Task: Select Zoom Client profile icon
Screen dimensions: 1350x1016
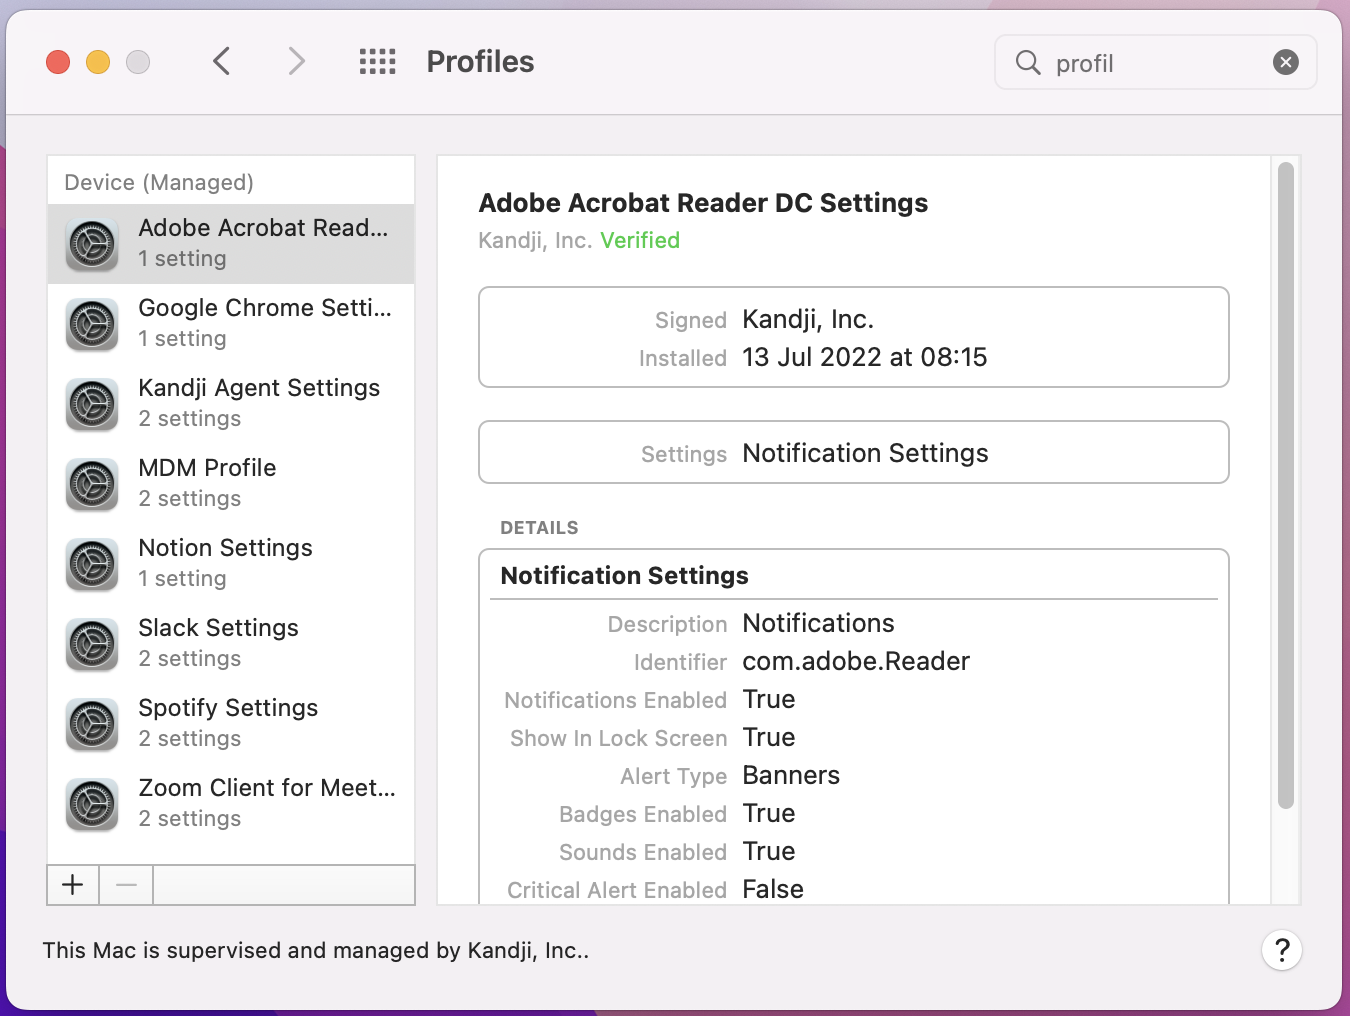Action: pyautogui.click(x=92, y=804)
